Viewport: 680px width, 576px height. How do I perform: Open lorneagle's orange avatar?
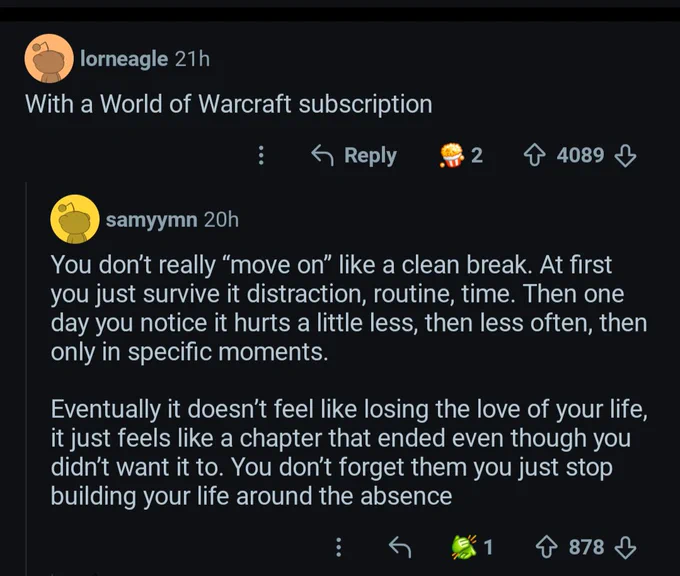[49, 59]
